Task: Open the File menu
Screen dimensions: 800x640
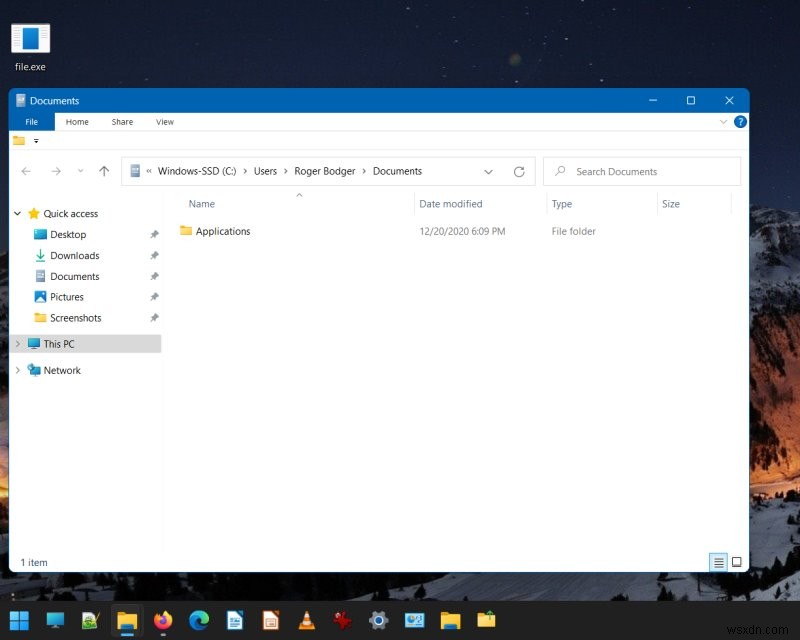Action: [x=31, y=121]
